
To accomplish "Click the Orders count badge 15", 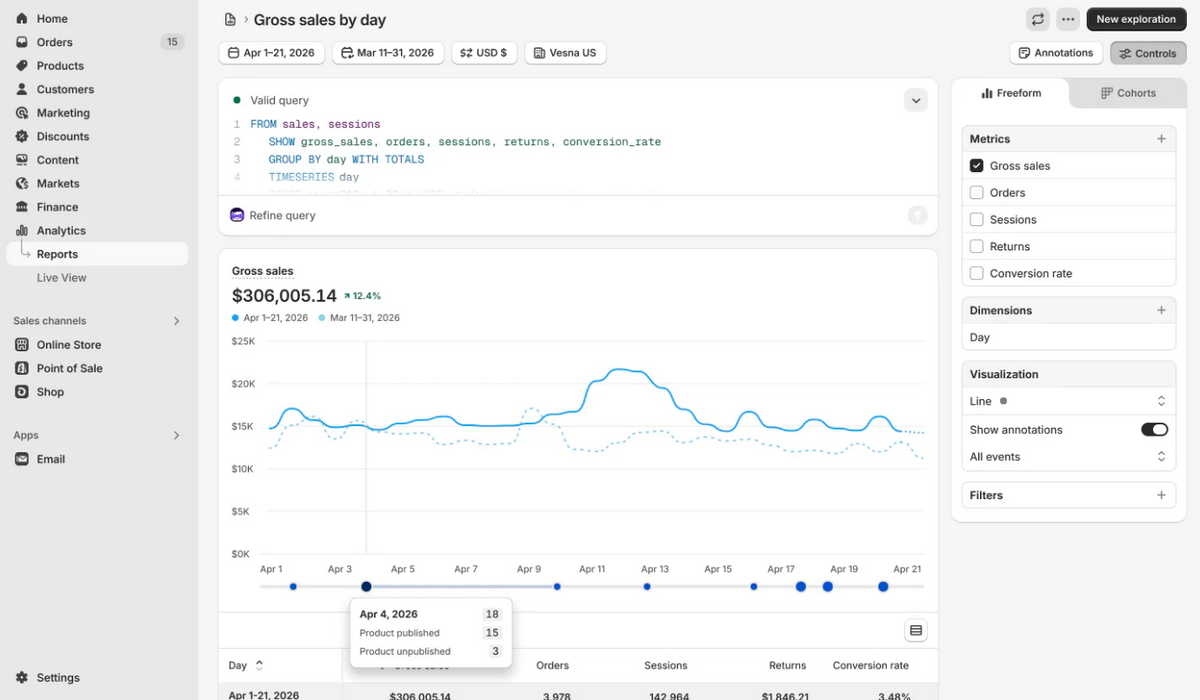I will tap(172, 42).
